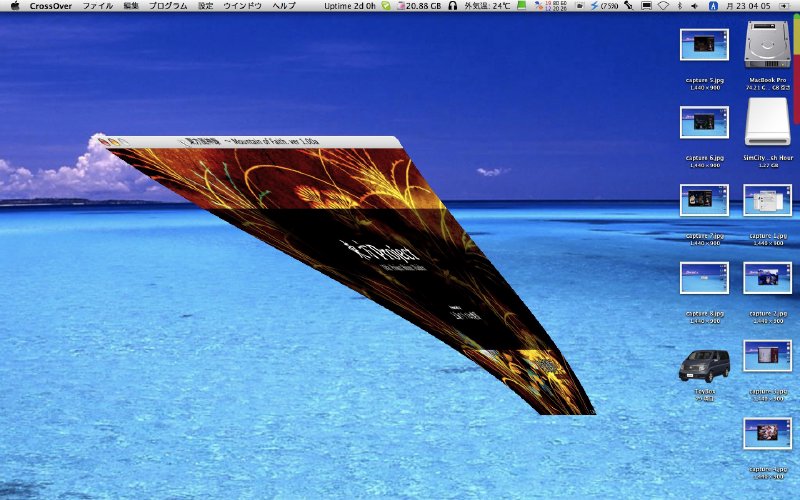Select capture 4.jpg desktop thumbnail

(767, 433)
